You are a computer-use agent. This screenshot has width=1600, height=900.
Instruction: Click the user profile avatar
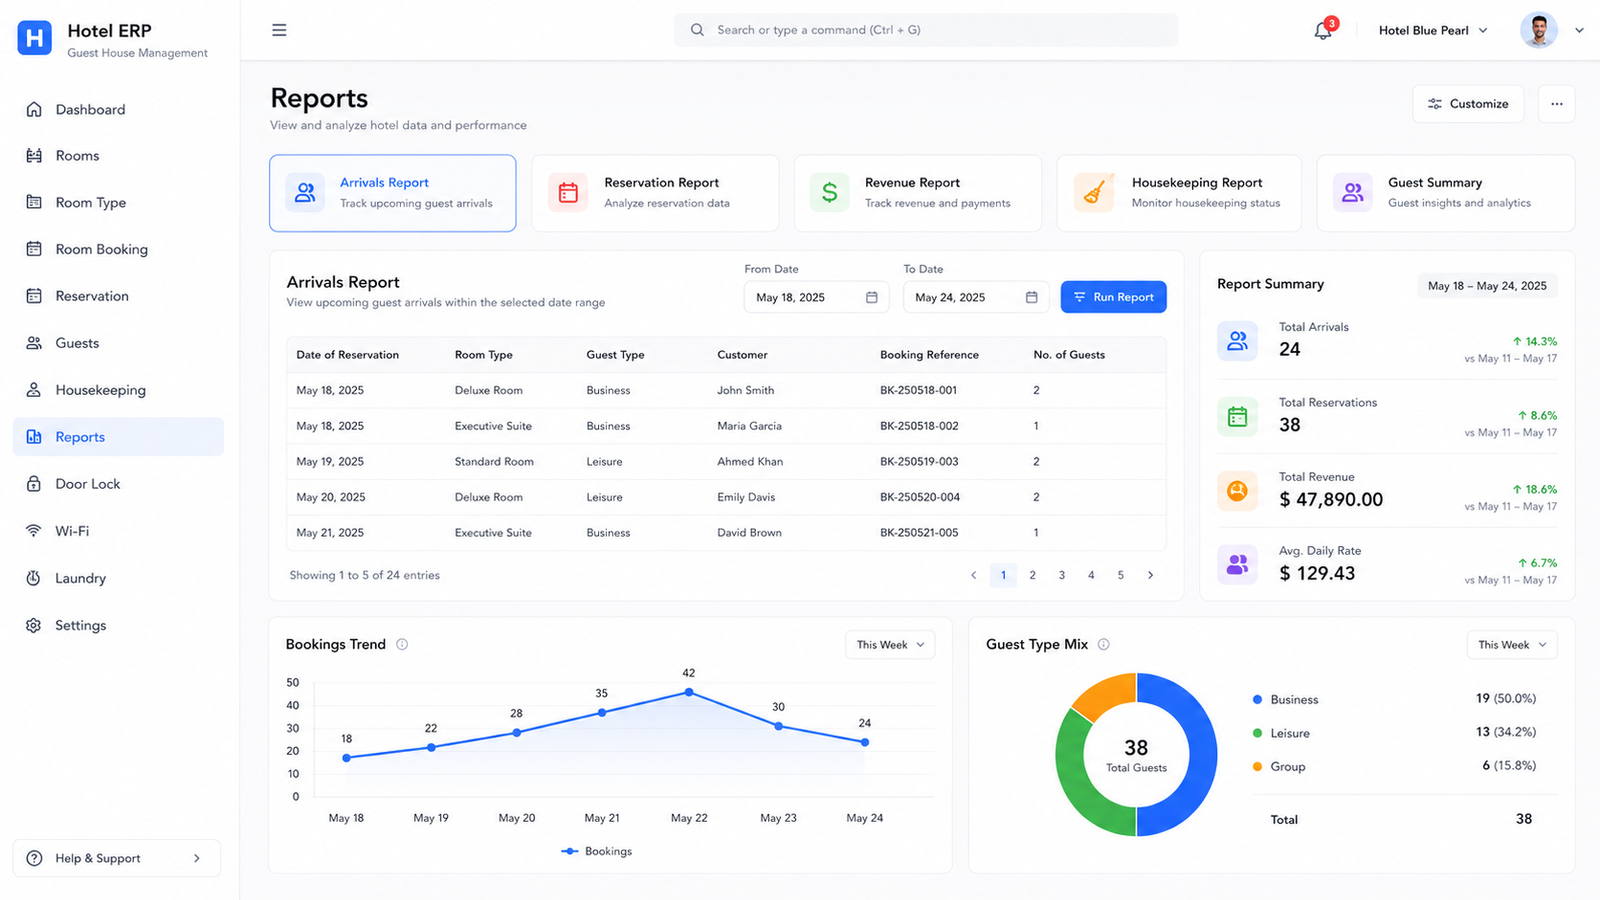(1539, 30)
